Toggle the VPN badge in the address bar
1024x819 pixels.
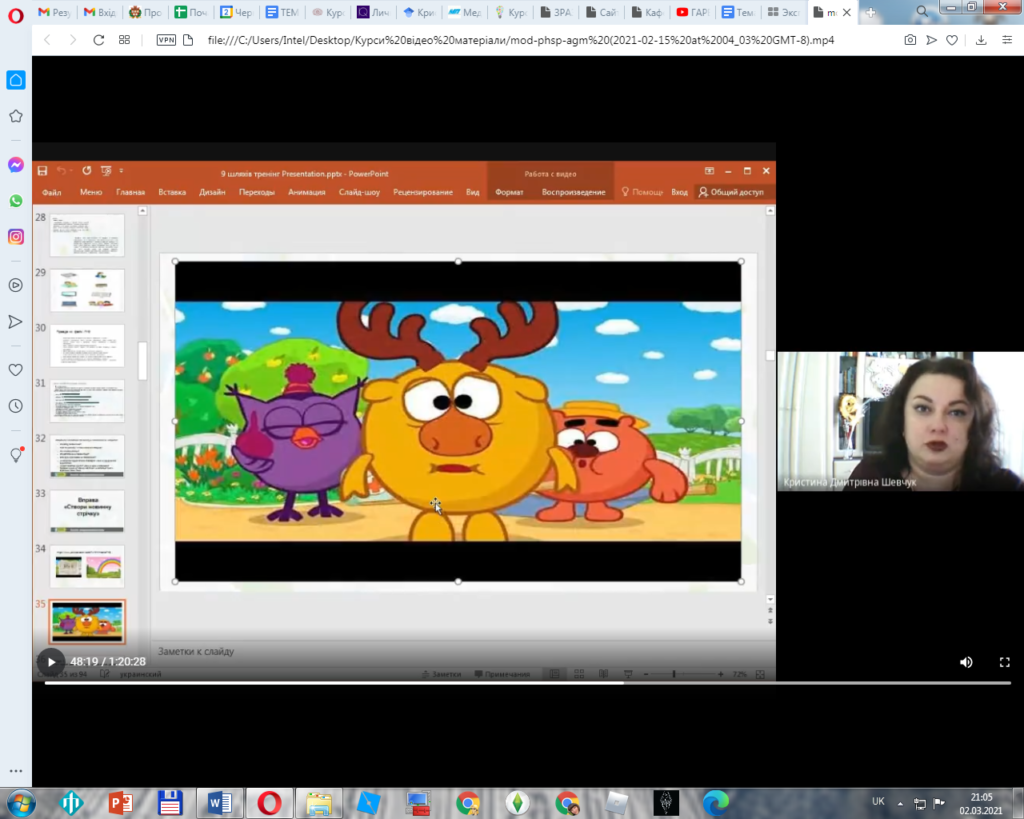click(166, 40)
